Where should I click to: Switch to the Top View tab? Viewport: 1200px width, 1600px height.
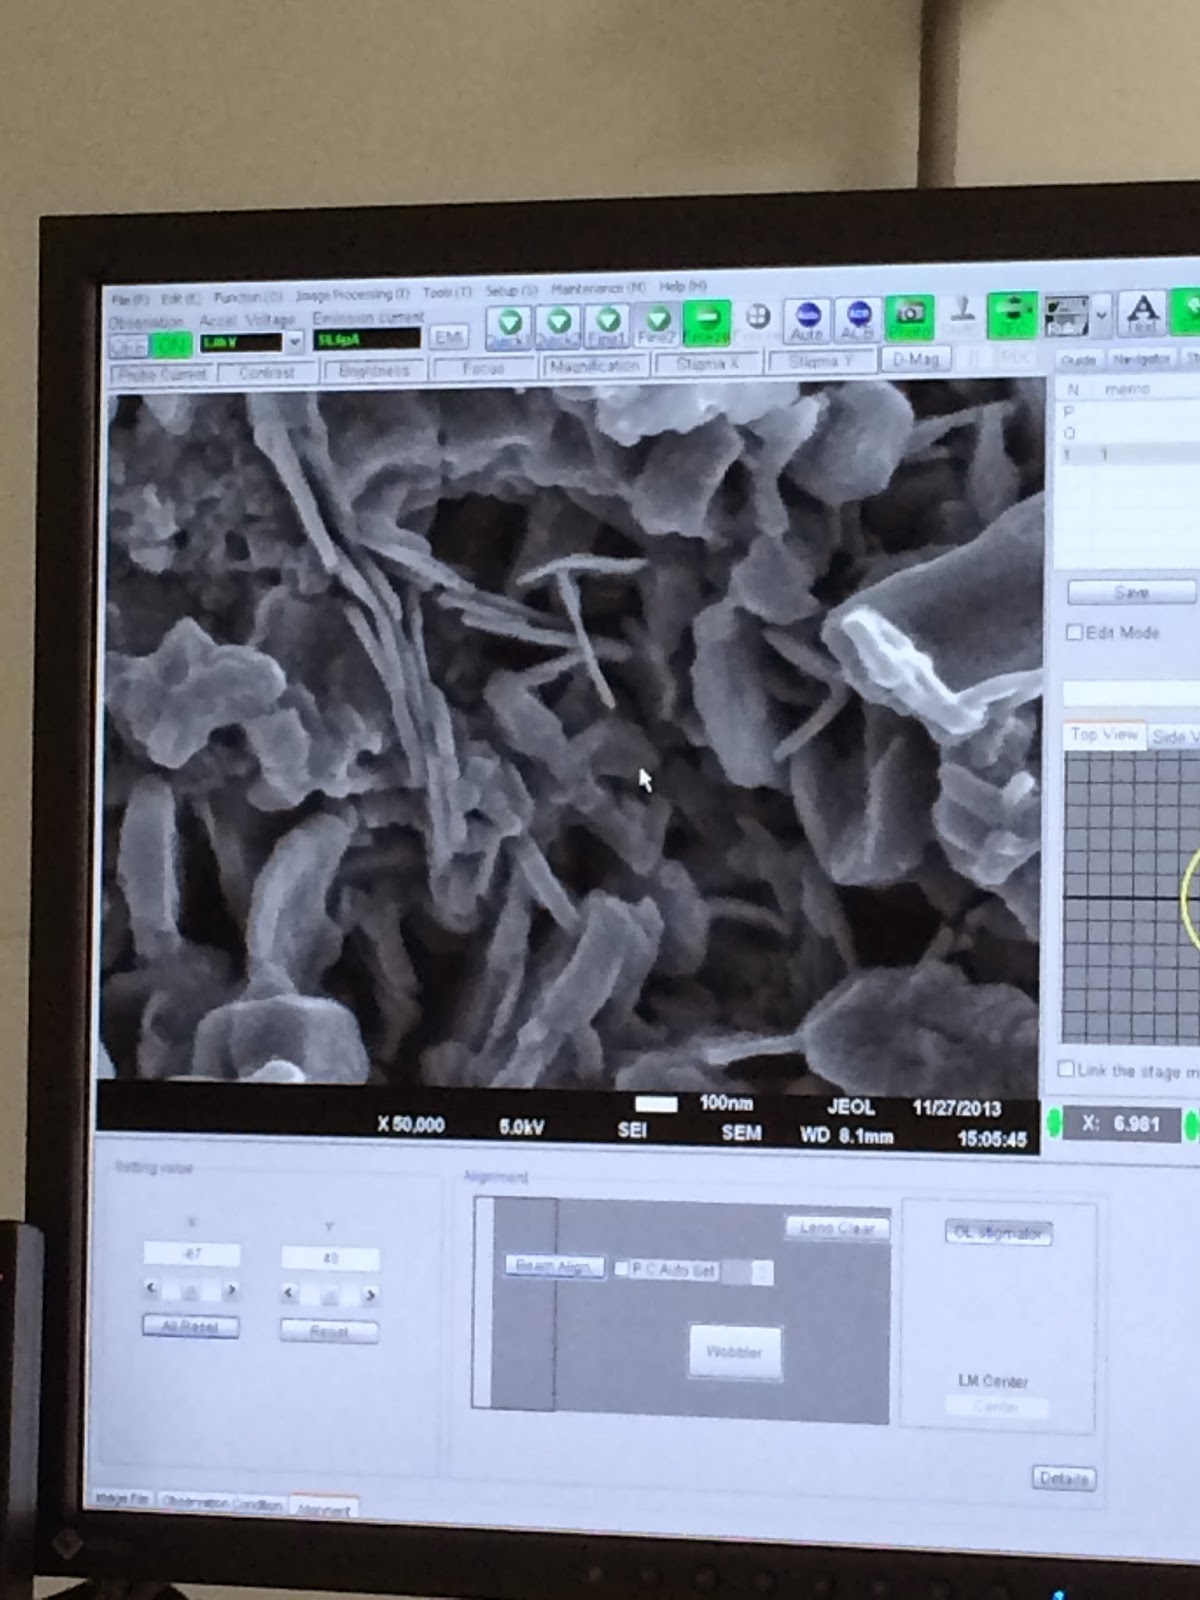click(1104, 735)
